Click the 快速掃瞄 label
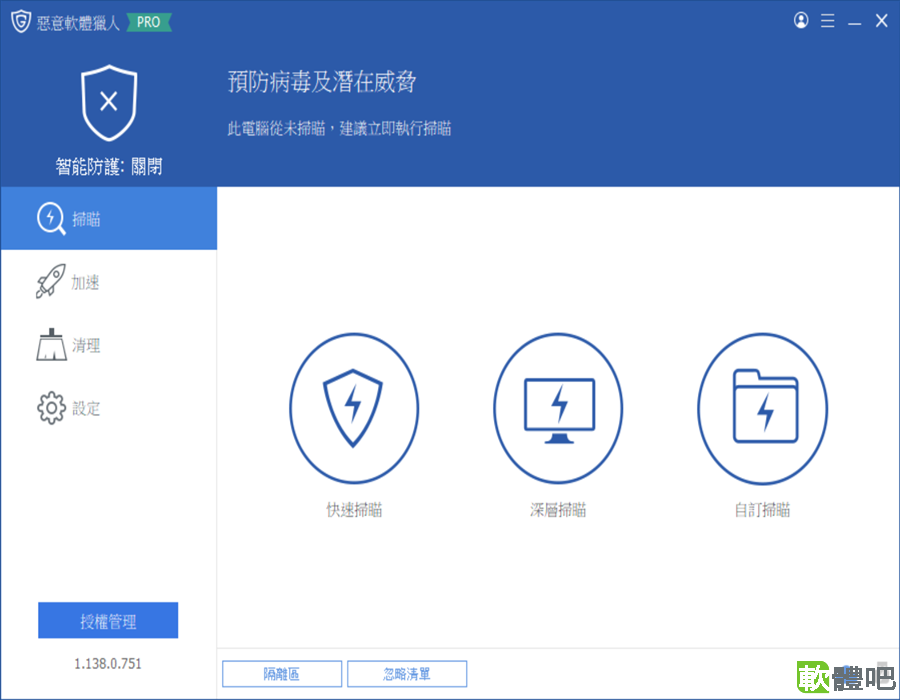The width and height of the screenshot is (900, 700). coord(354,510)
